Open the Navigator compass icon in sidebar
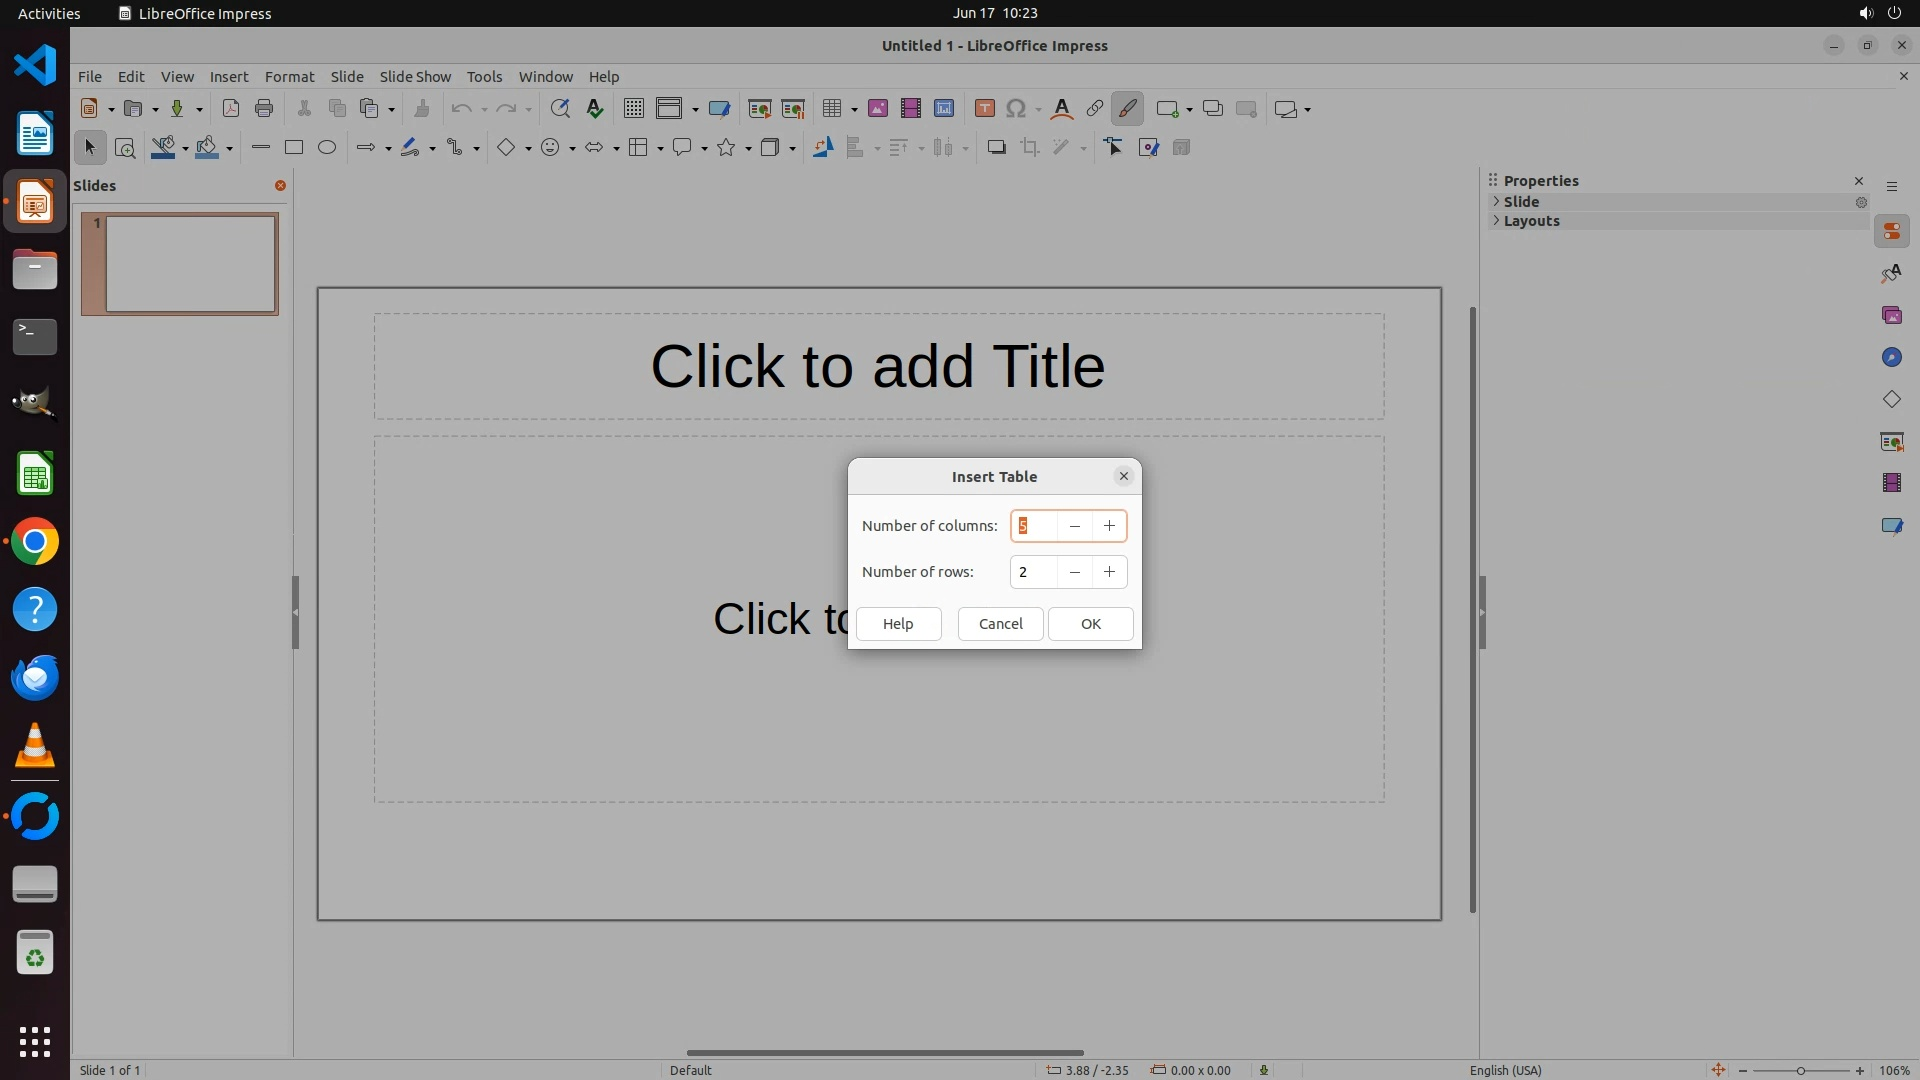The image size is (1920, 1080). (x=1891, y=358)
